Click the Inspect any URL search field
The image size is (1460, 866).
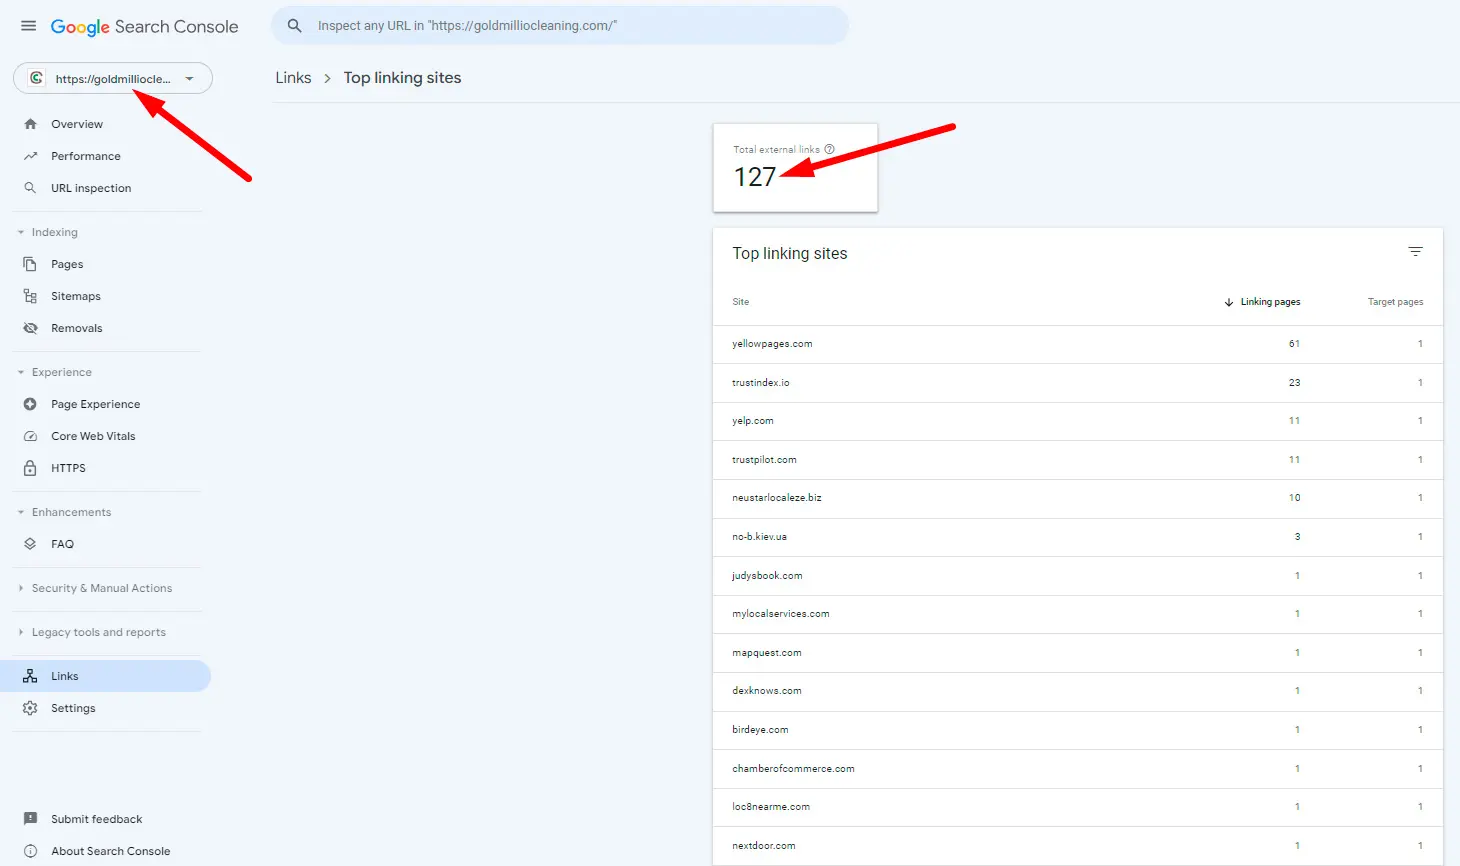(560, 26)
